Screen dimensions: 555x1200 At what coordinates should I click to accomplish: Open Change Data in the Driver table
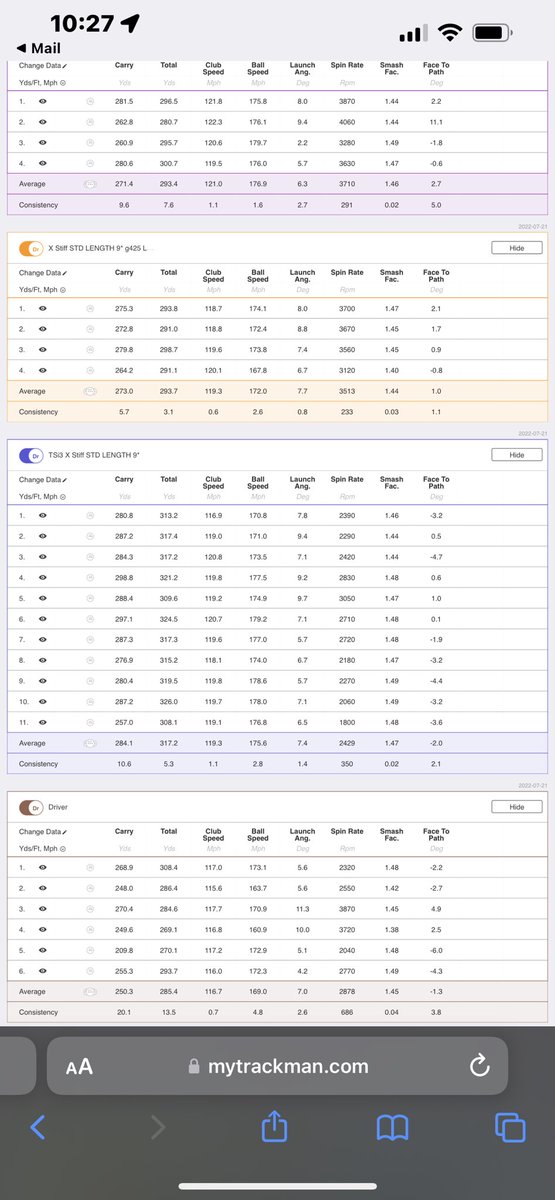(43, 832)
